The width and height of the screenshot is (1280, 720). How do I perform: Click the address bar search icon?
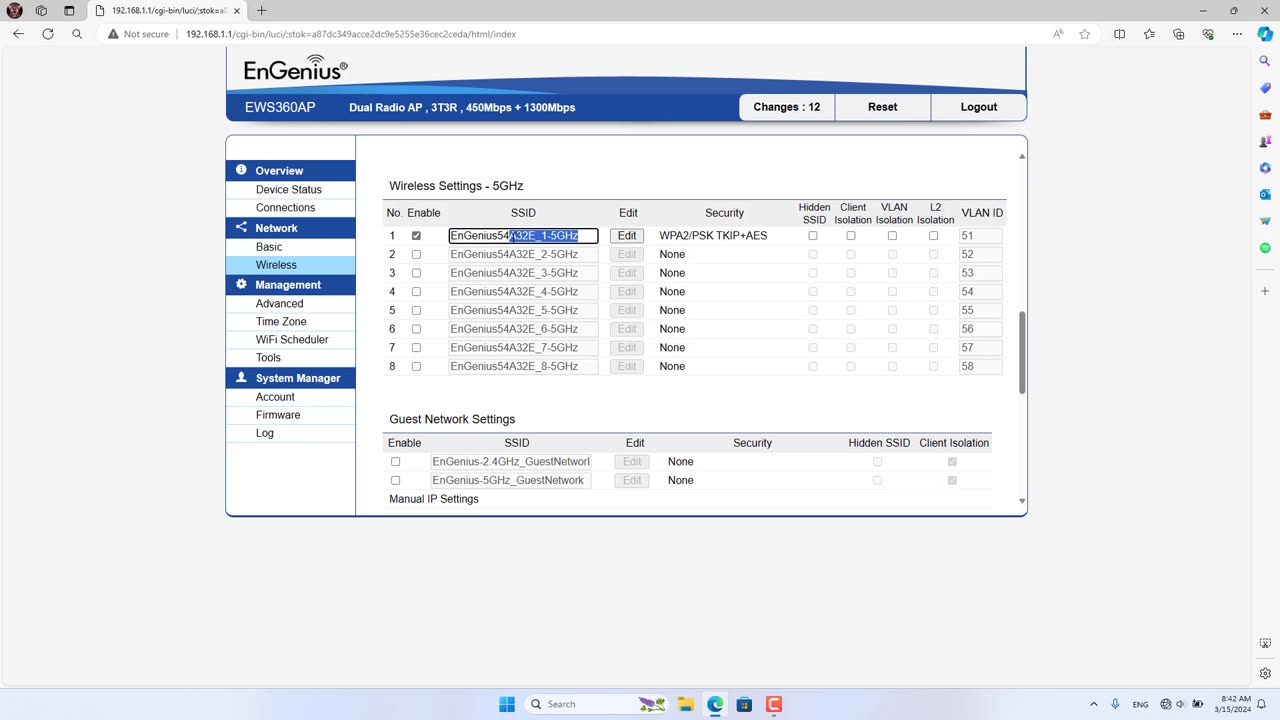tap(77, 34)
